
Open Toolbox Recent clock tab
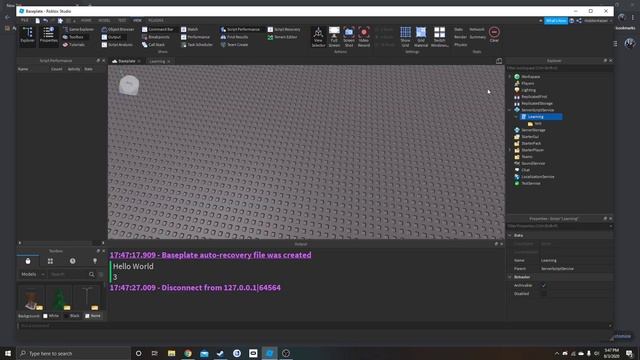point(72,261)
